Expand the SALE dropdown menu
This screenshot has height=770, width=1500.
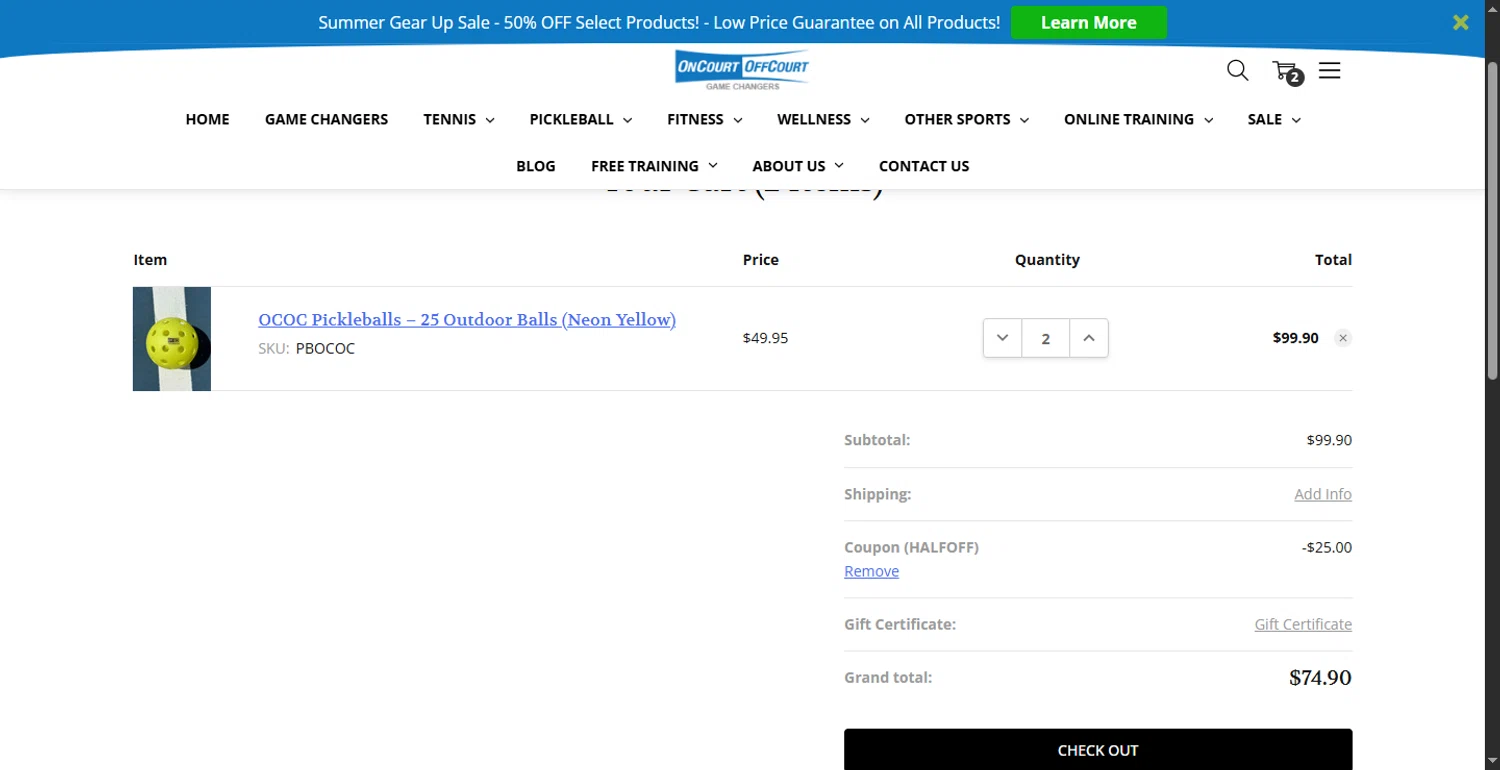point(1274,119)
